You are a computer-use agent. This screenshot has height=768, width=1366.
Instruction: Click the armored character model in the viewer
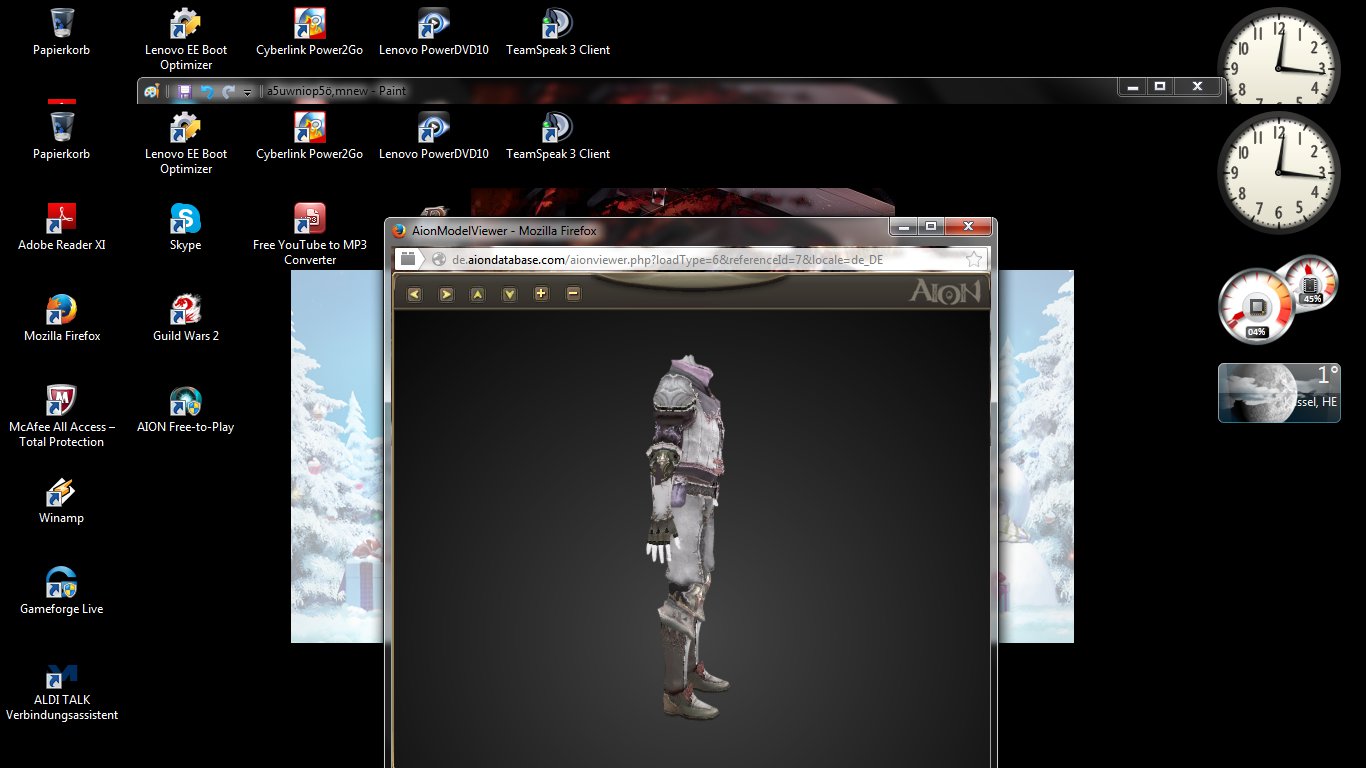coord(688,537)
